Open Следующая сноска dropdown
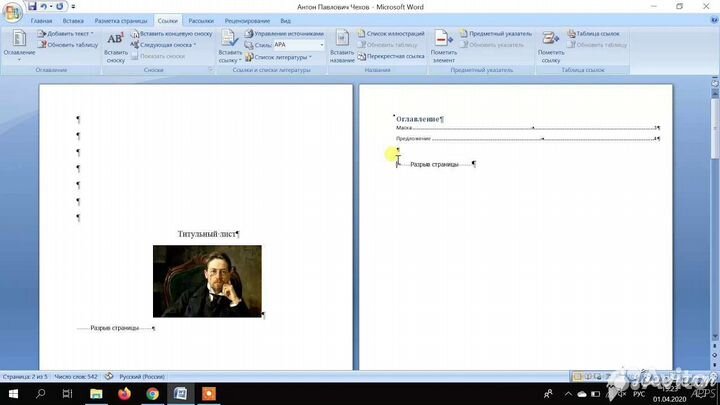Image resolution: width=720 pixels, height=405 pixels. tap(163, 45)
